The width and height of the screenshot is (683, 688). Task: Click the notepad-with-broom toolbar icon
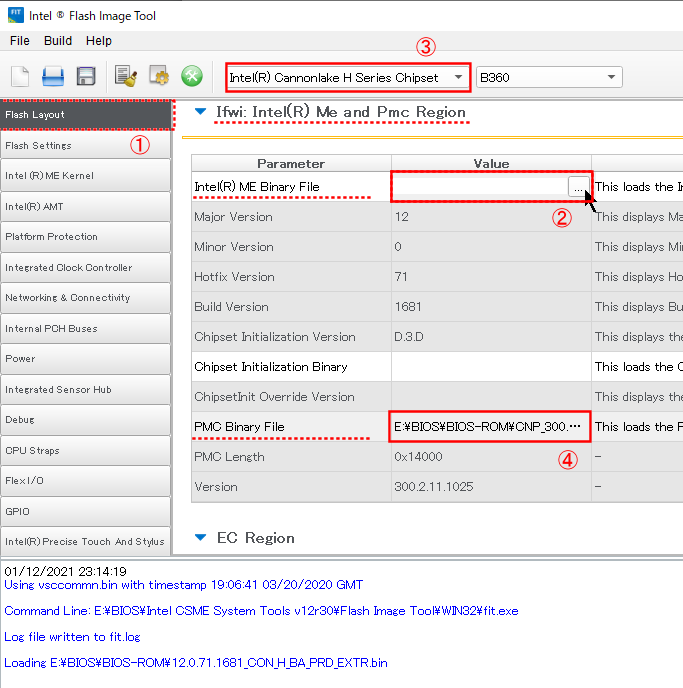(x=125, y=77)
